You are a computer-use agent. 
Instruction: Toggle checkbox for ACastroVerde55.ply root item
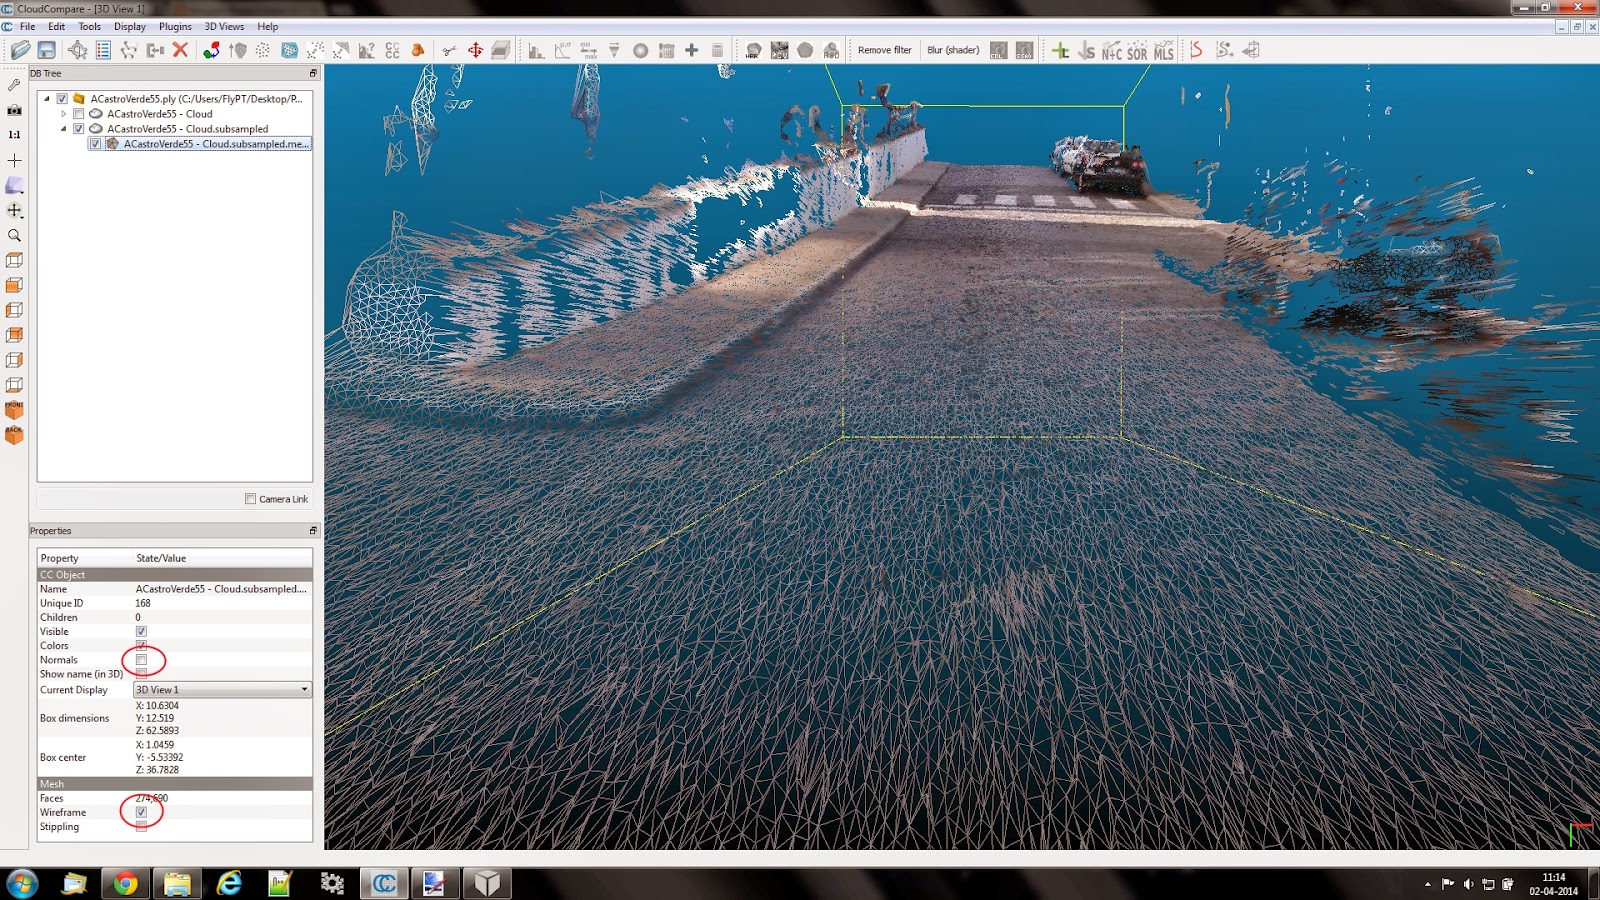coord(62,99)
